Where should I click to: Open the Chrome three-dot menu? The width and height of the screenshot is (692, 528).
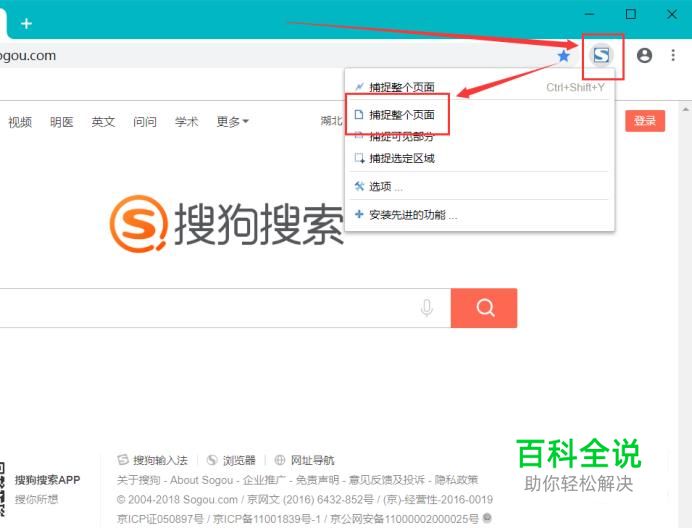click(x=673, y=55)
